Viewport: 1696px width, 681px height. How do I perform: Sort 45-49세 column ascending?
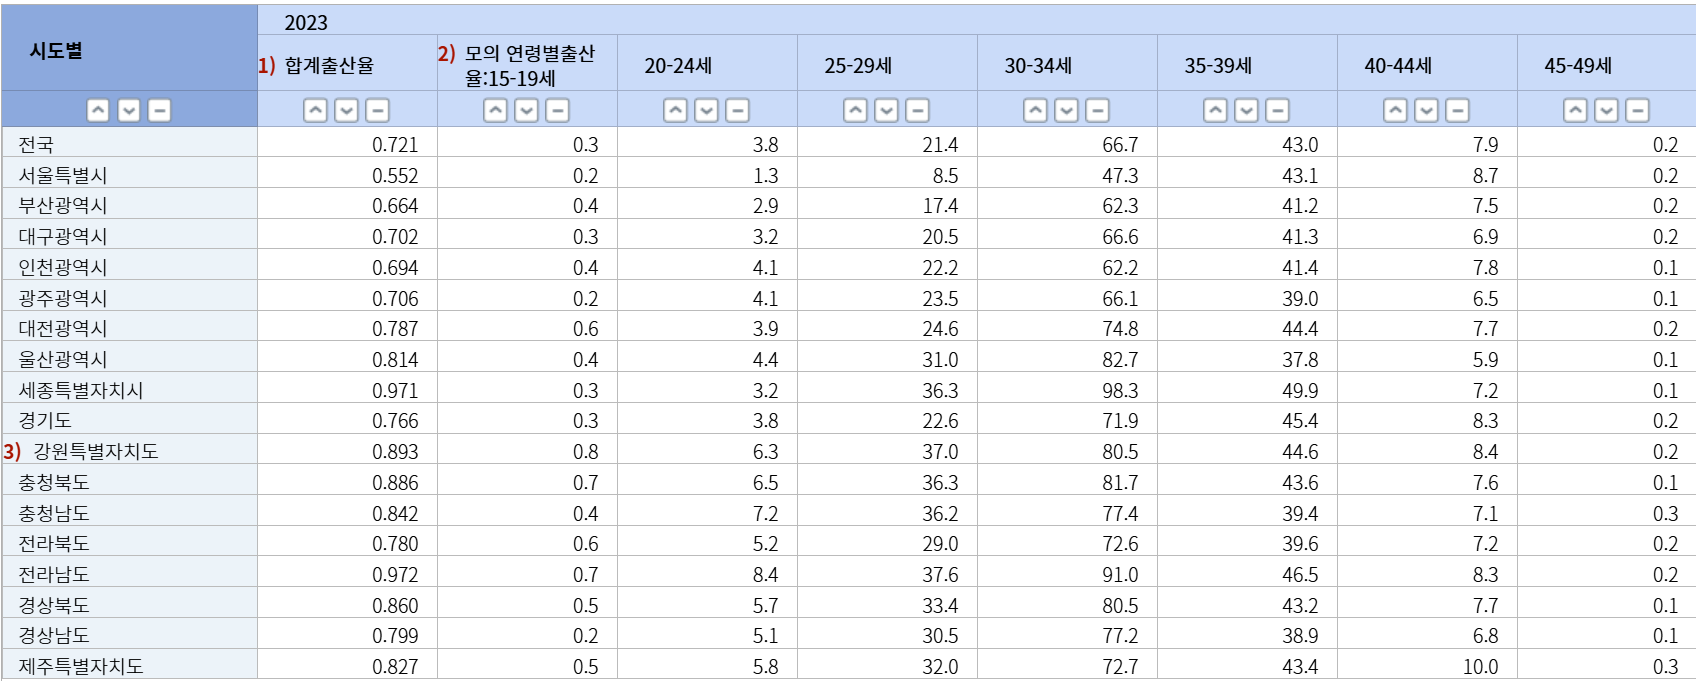(1576, 110)
